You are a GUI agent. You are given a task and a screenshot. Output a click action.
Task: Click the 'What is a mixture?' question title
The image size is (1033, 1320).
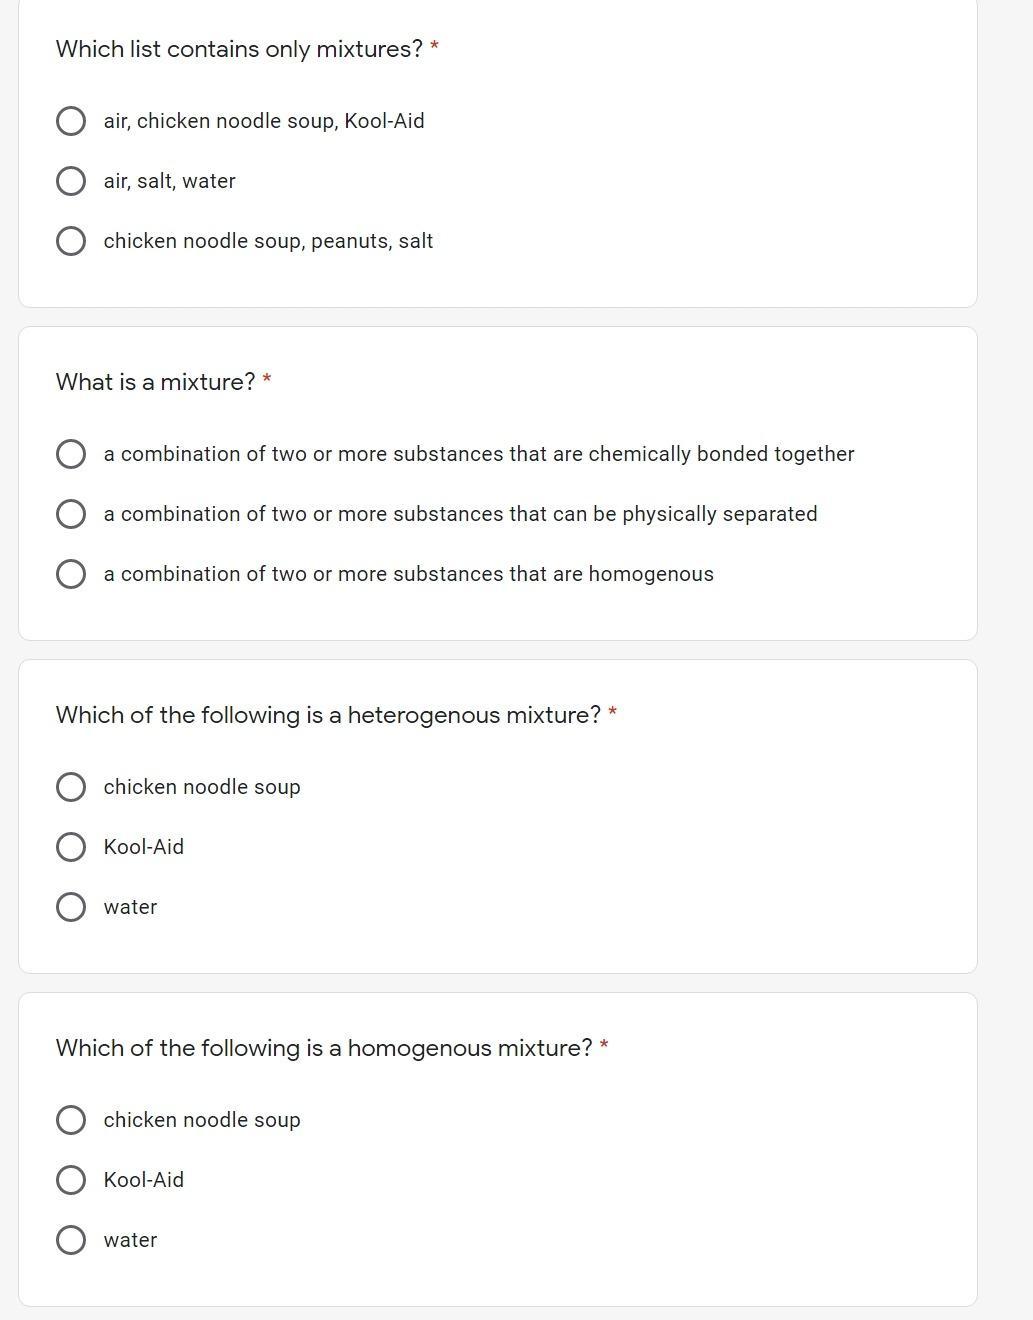[155, 382]
